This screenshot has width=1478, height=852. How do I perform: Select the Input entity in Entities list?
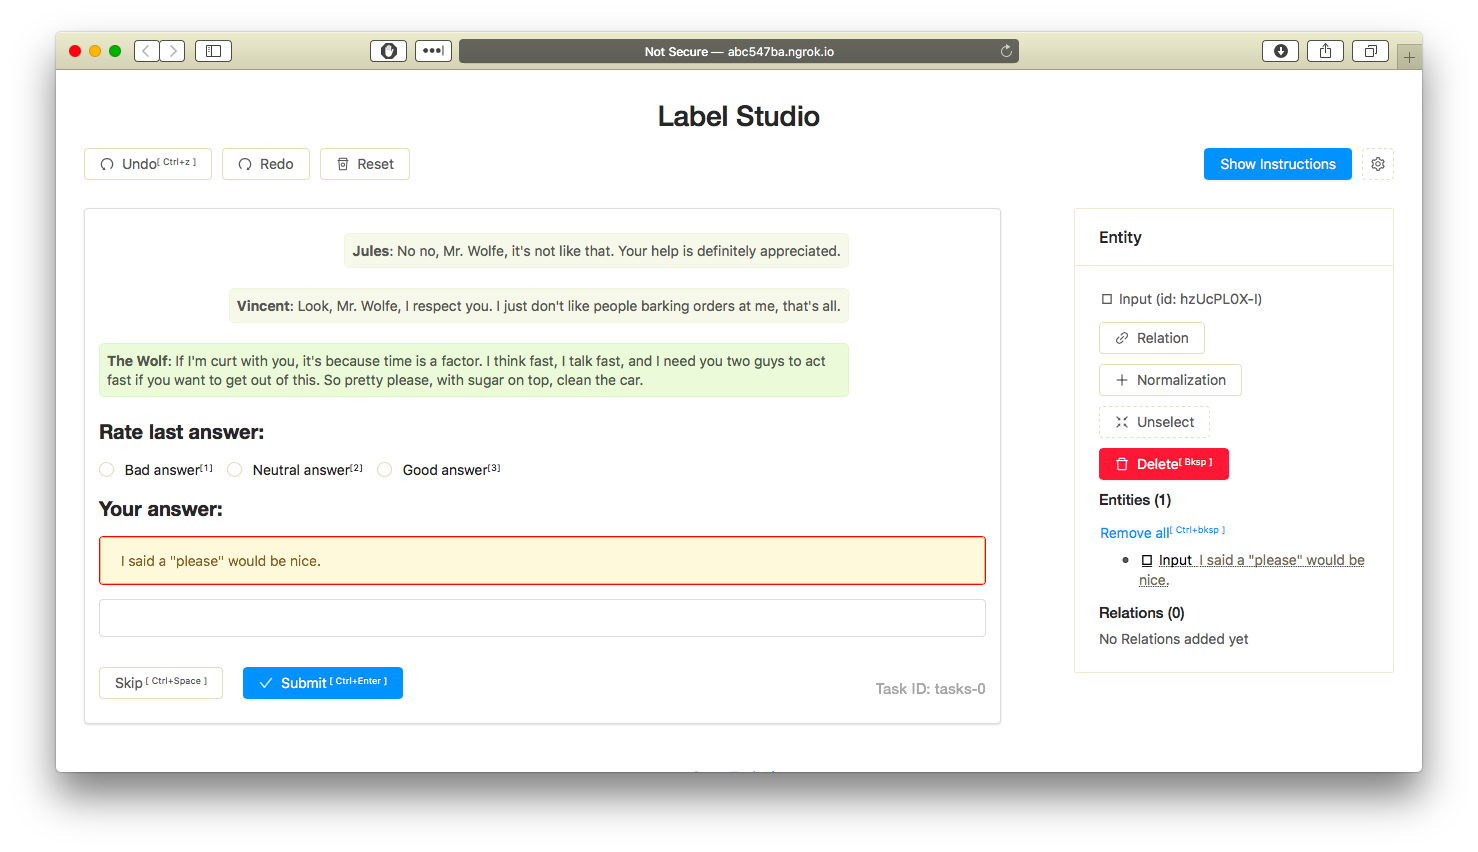click(1252, 570)
